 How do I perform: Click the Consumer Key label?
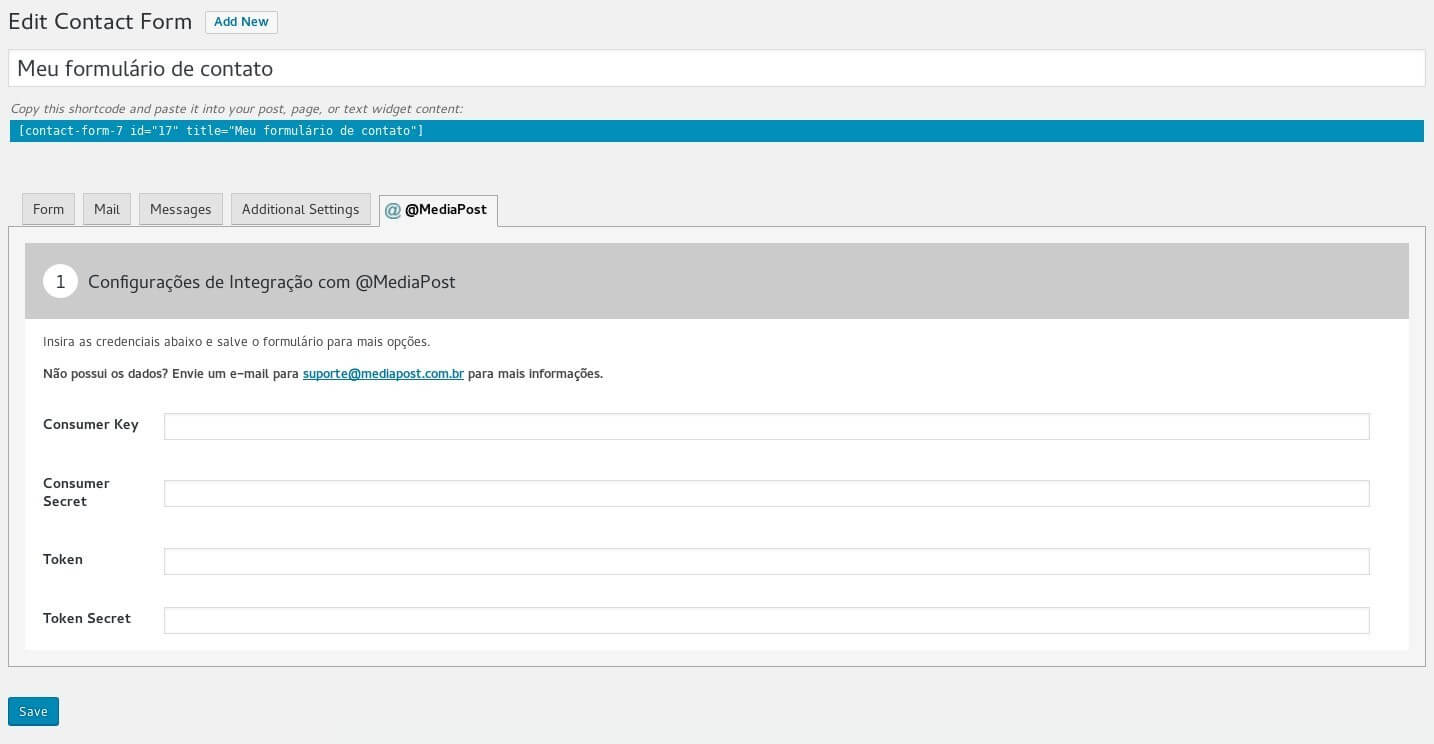(91, 424)
